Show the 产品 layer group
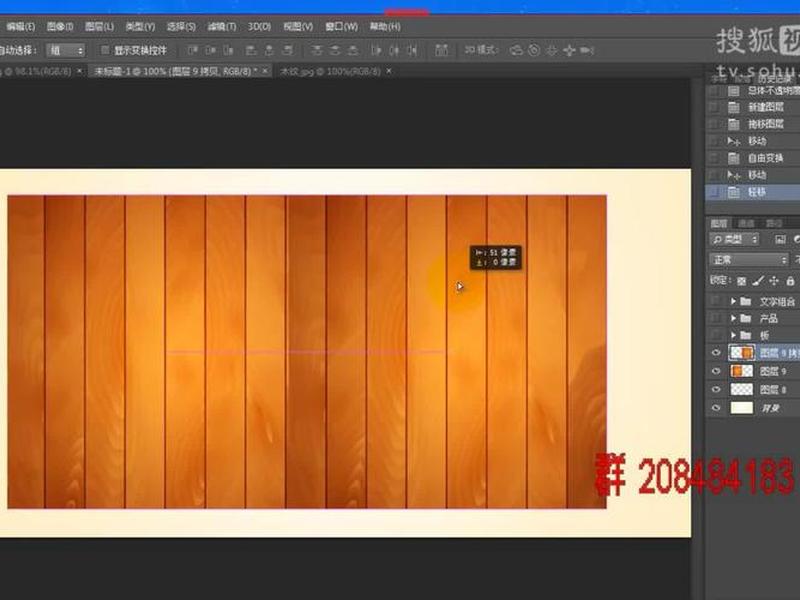Screen dimensions: 800x600 pos(716,318)
